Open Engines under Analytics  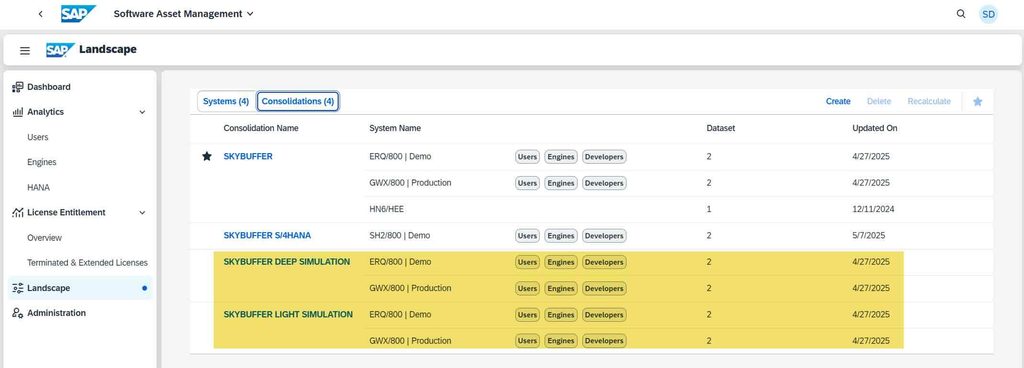pyautogui.click(x=42, y=162)
